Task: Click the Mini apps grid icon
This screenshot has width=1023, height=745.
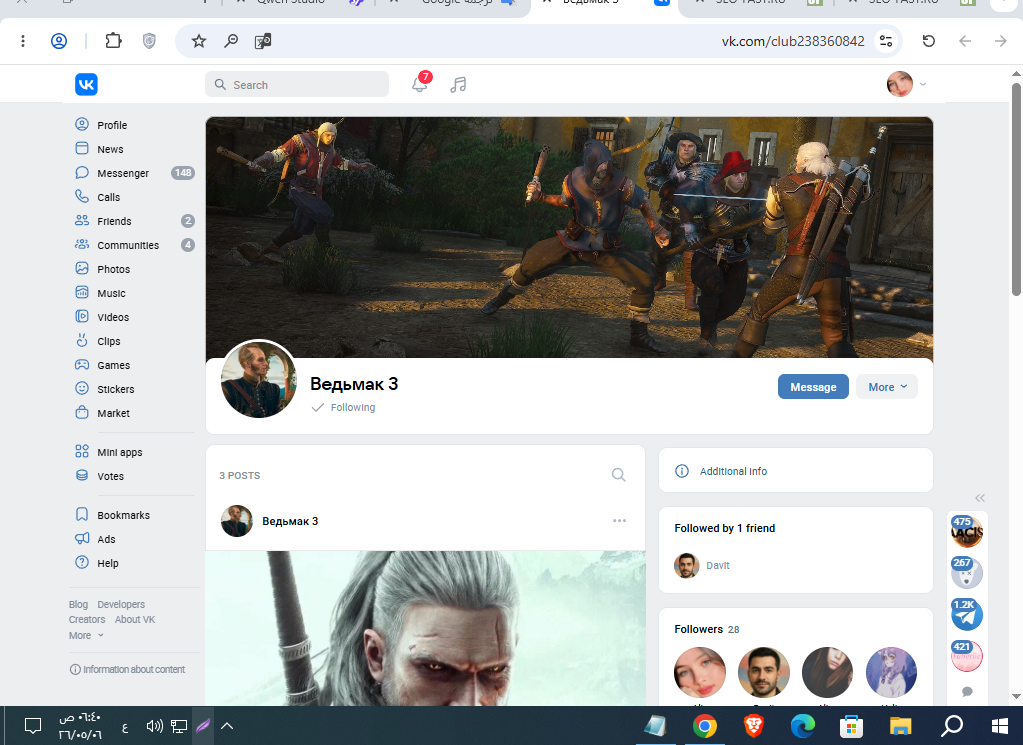Action: tap(82, 451)
